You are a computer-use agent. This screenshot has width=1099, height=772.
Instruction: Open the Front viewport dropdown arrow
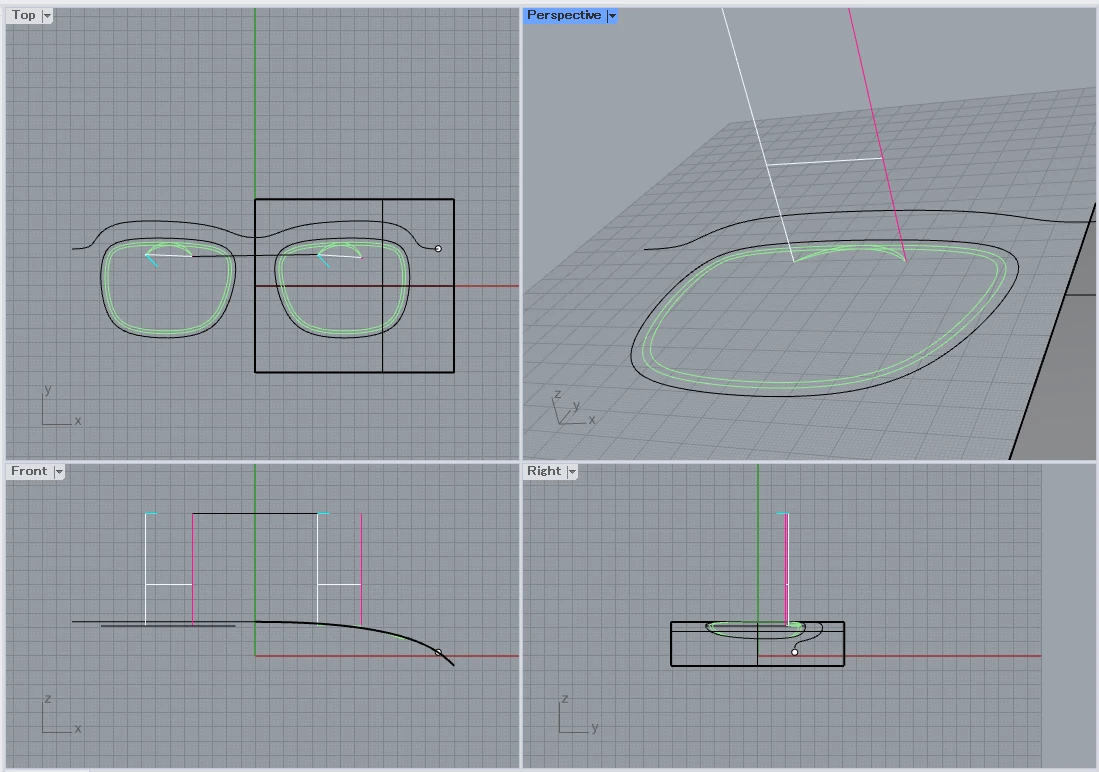point(59,472)
